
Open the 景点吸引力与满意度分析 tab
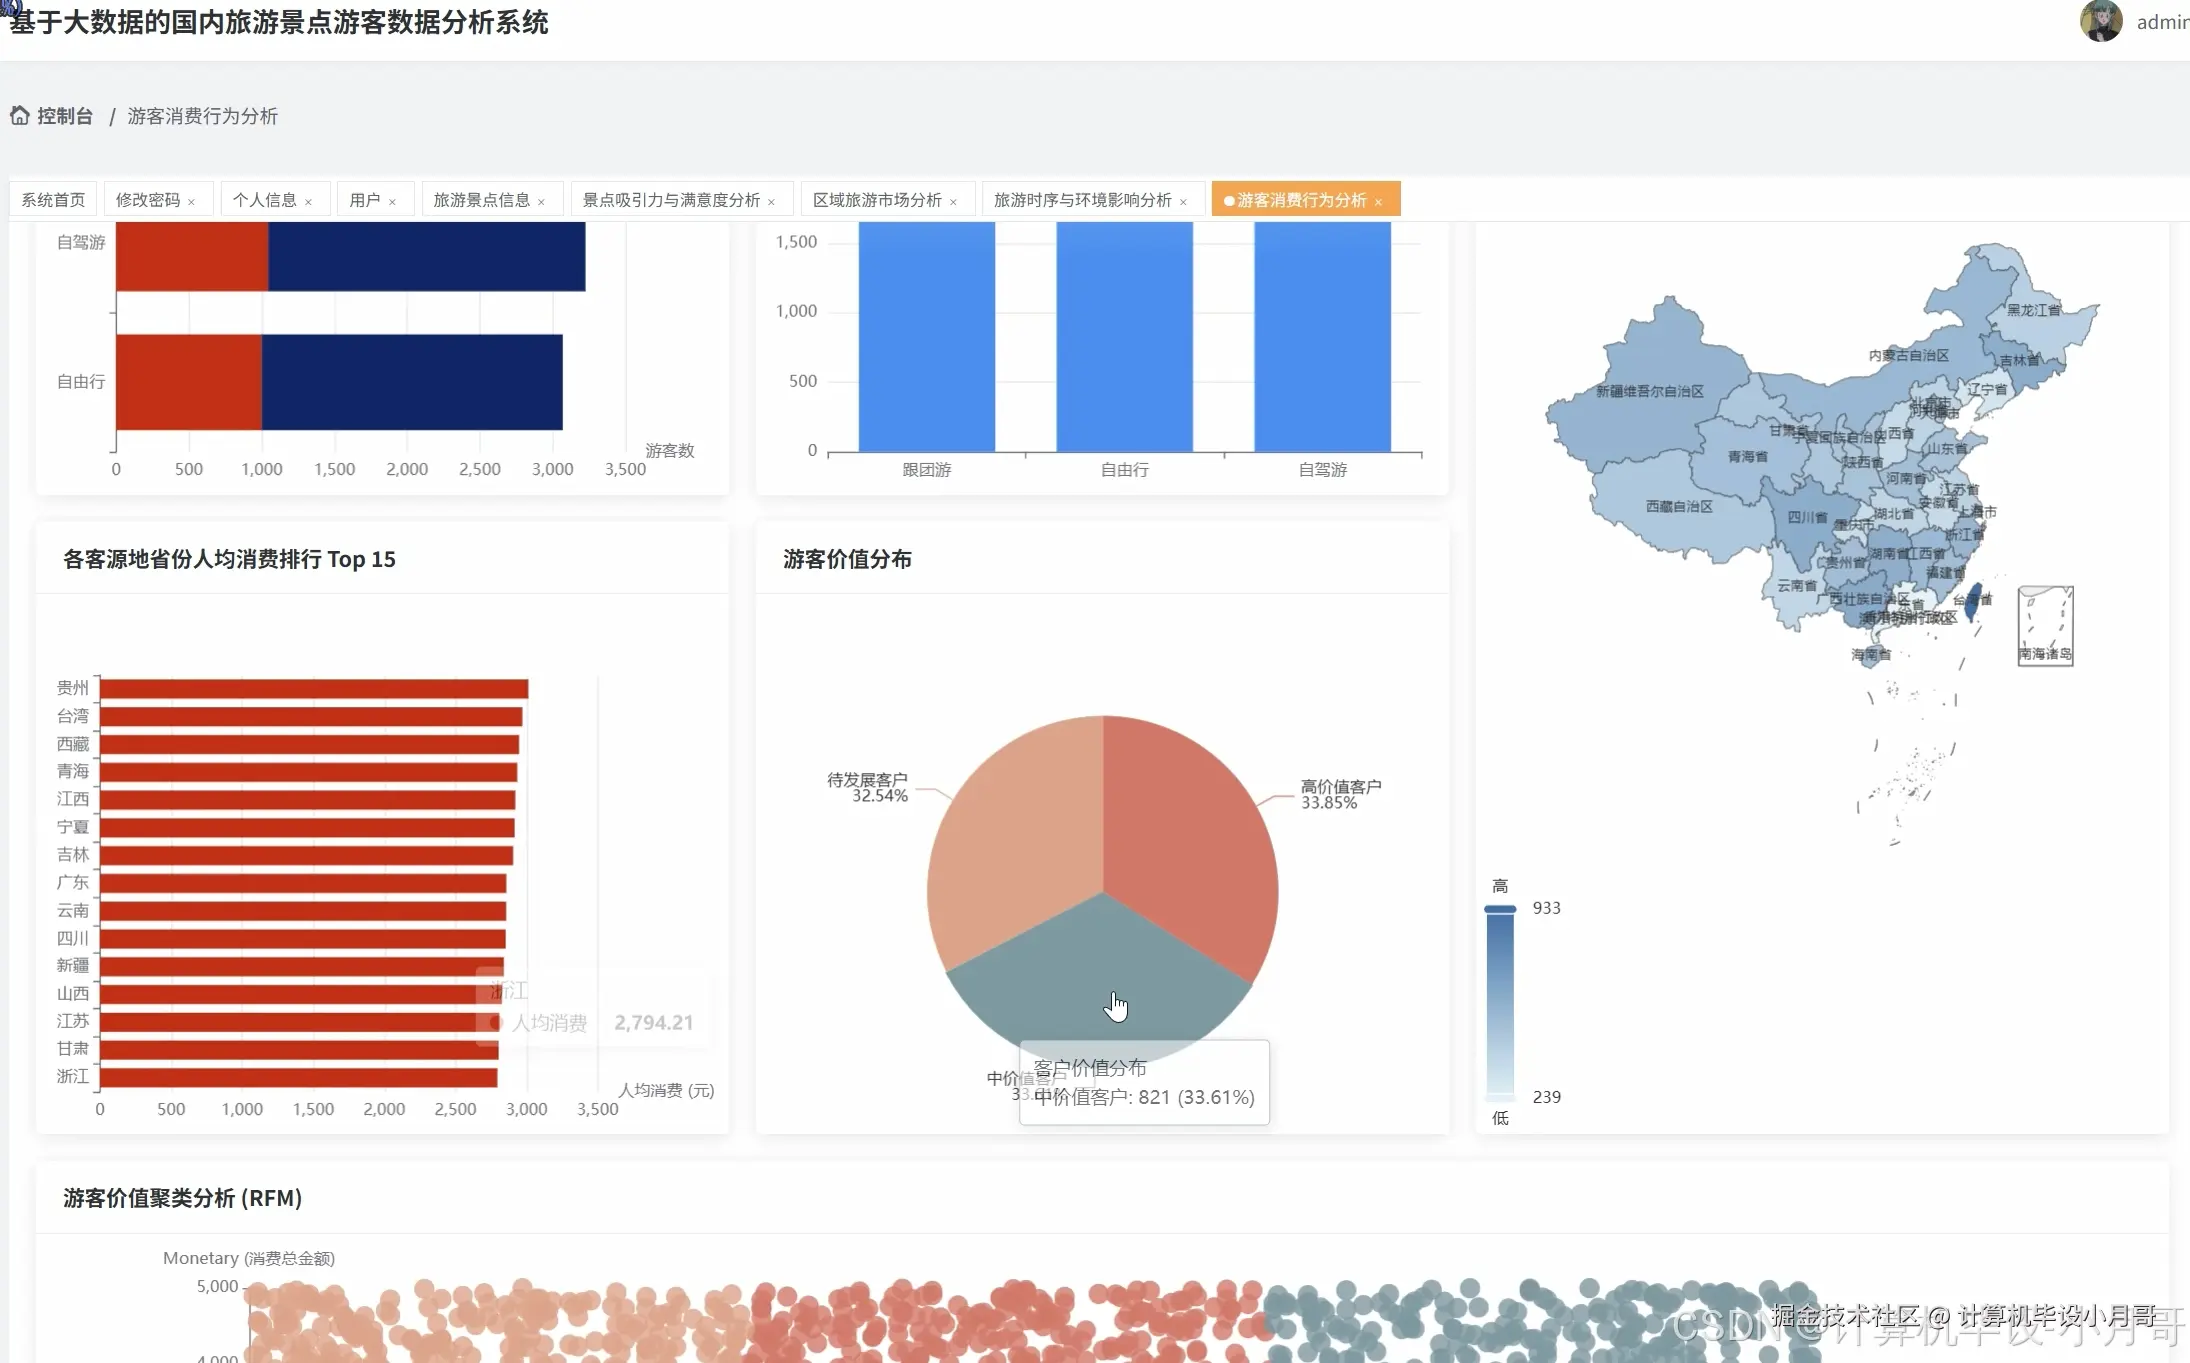[671, 200]
